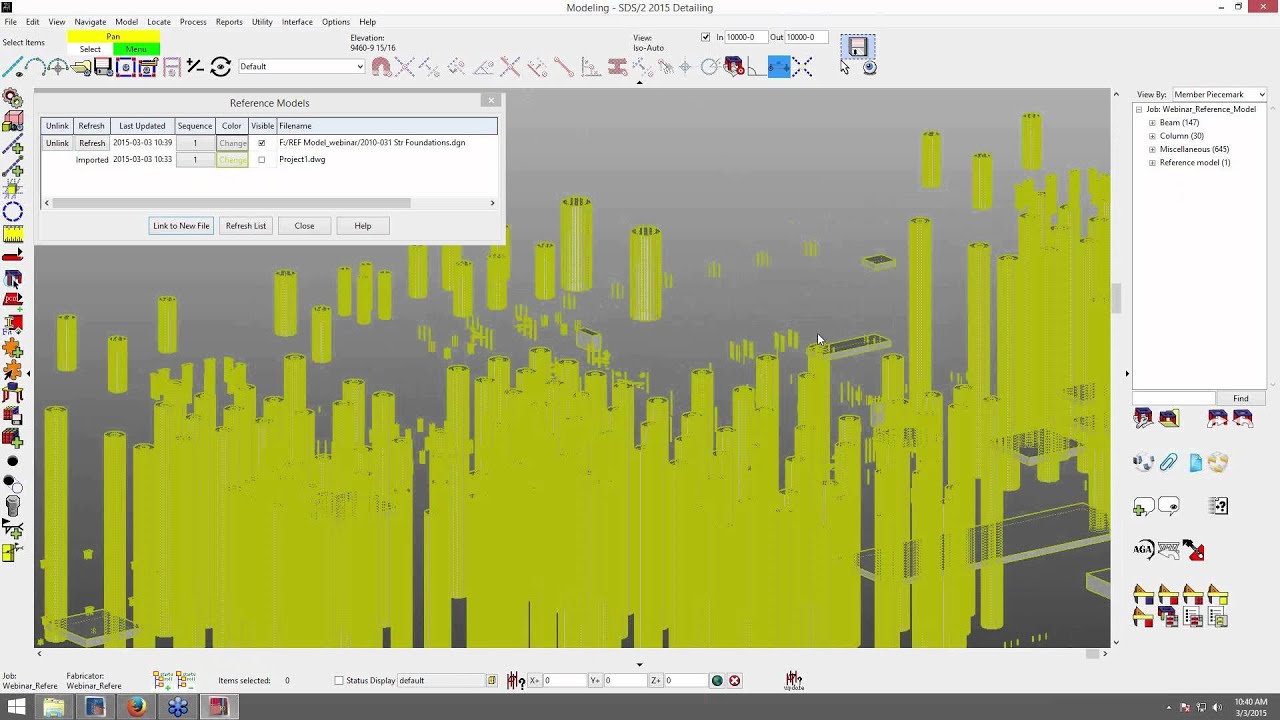Expand the Beam (147) tree node
The height and width of the screenshot is (720, 1280).
[1152, 123]
